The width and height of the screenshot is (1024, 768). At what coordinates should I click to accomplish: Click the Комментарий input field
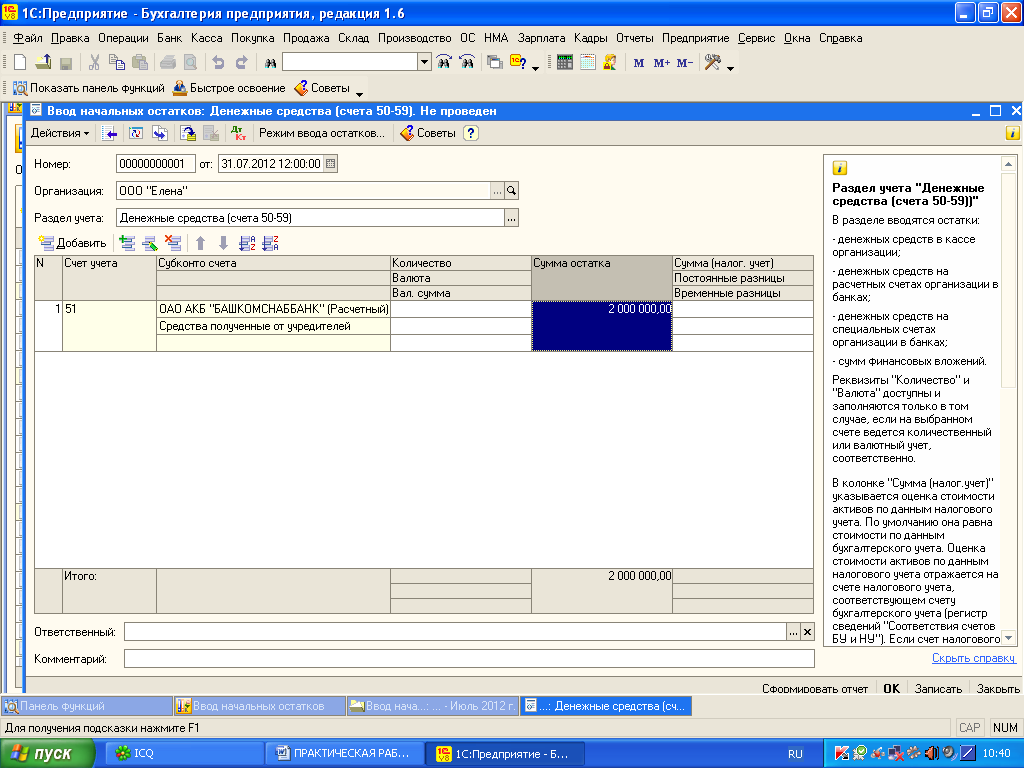[469, 659]
